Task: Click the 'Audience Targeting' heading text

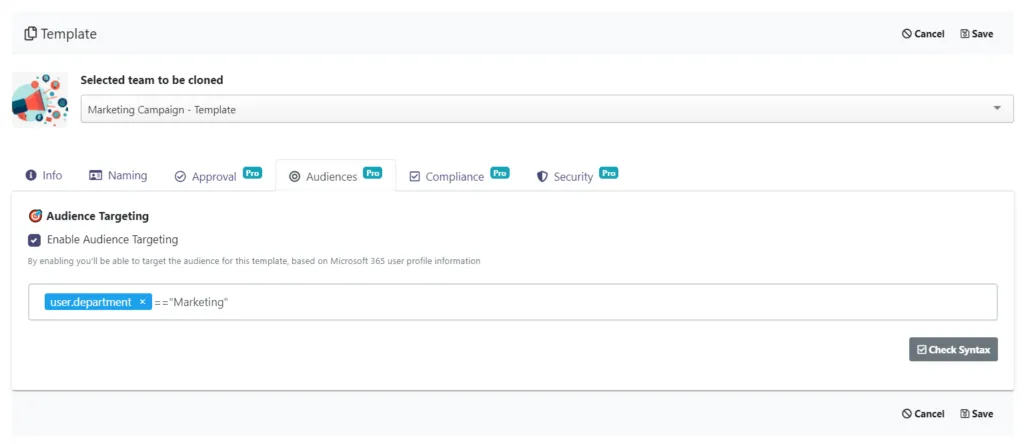Action: tap(97, 216)
